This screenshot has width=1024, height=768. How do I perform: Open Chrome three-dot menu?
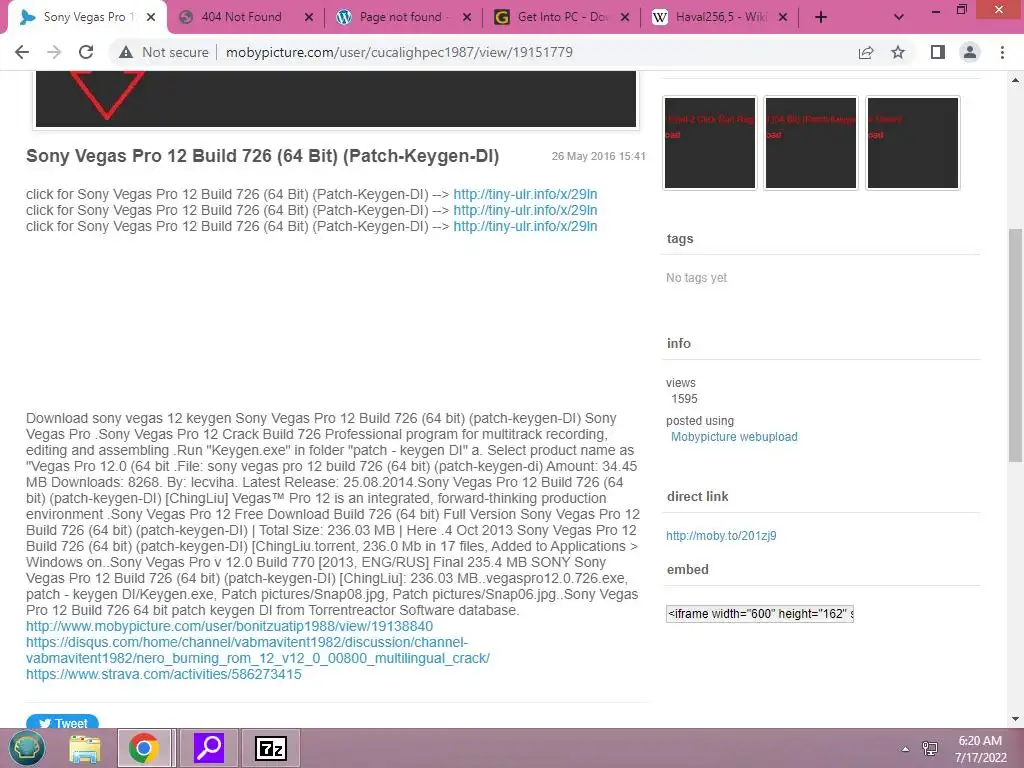pos(1002,52)
